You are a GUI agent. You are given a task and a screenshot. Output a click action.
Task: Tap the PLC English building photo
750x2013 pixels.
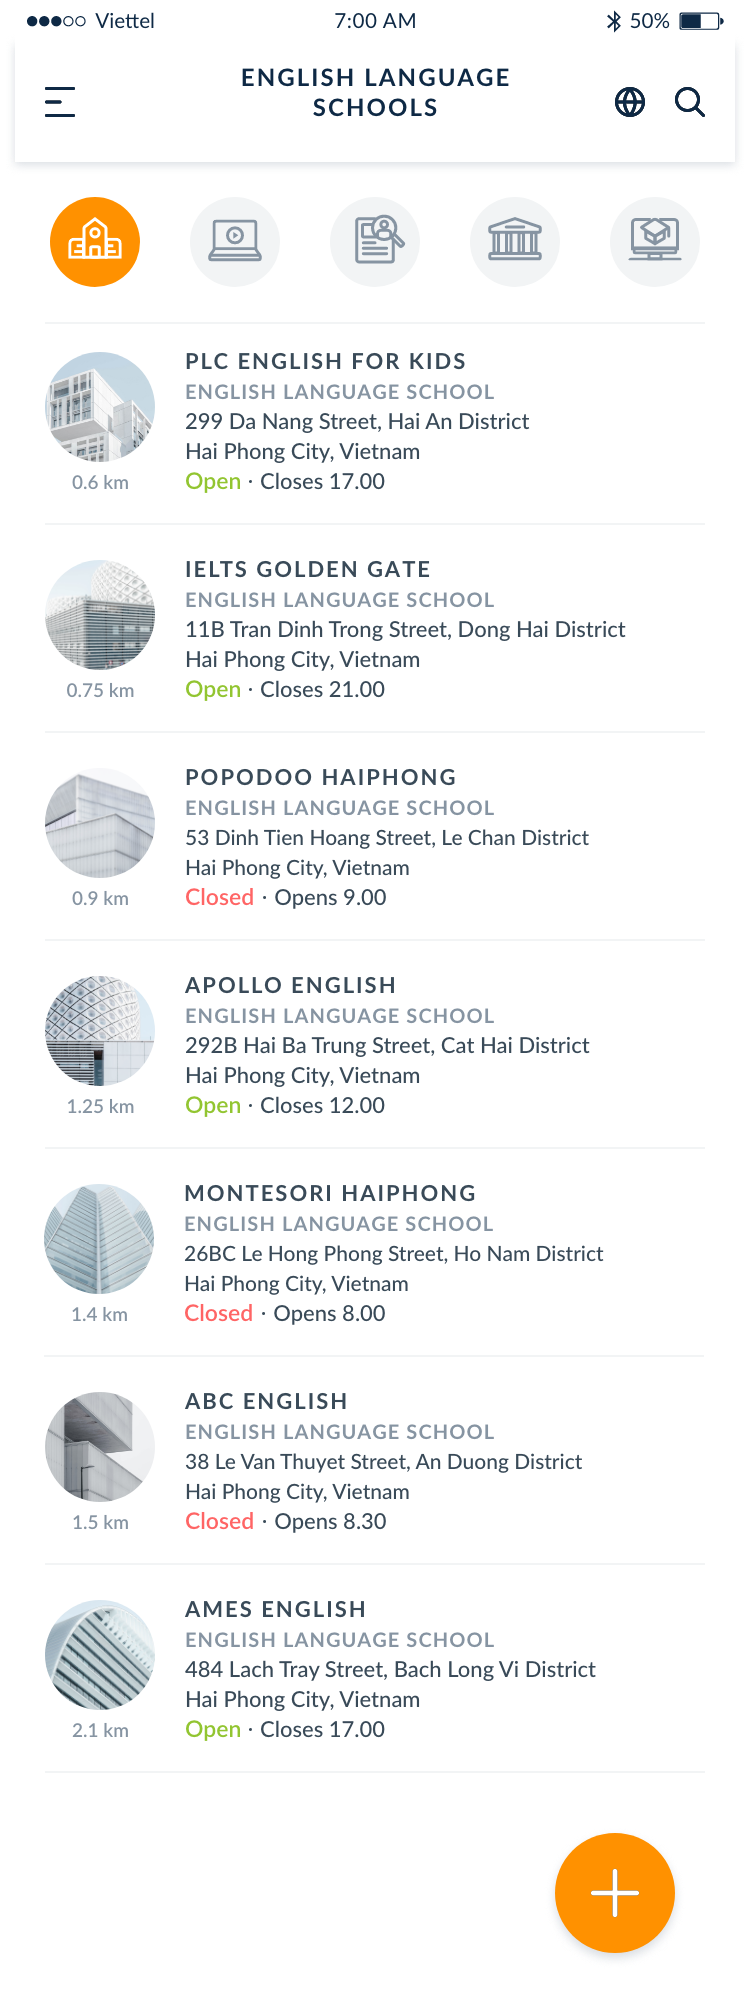coord(100,407)
